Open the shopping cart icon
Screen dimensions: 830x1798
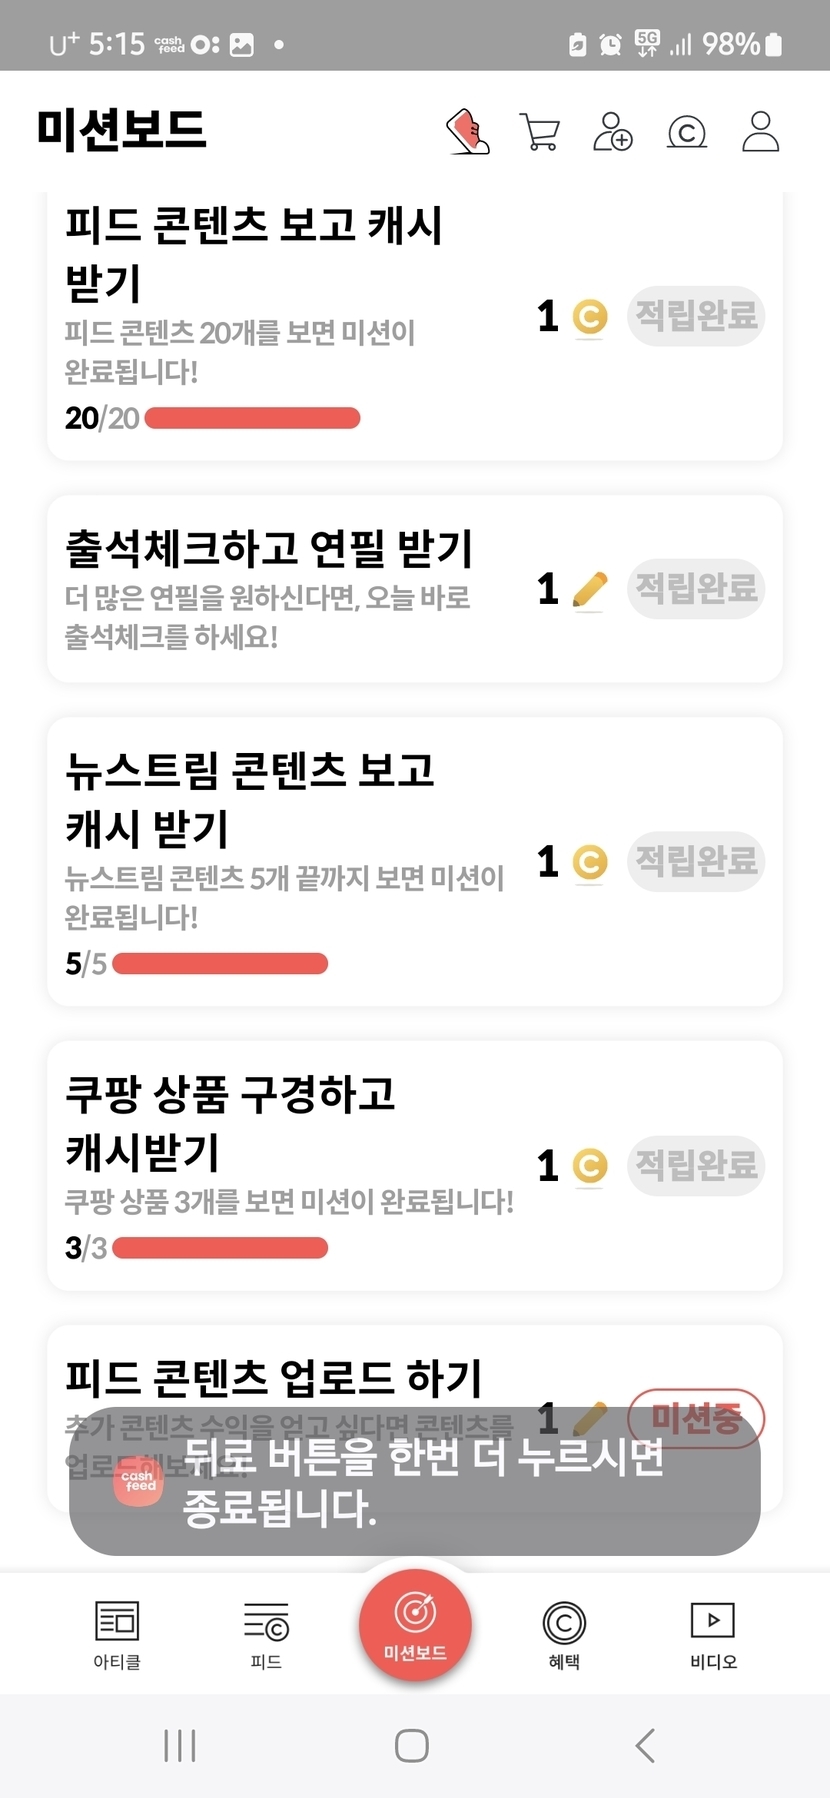[539, 132]
